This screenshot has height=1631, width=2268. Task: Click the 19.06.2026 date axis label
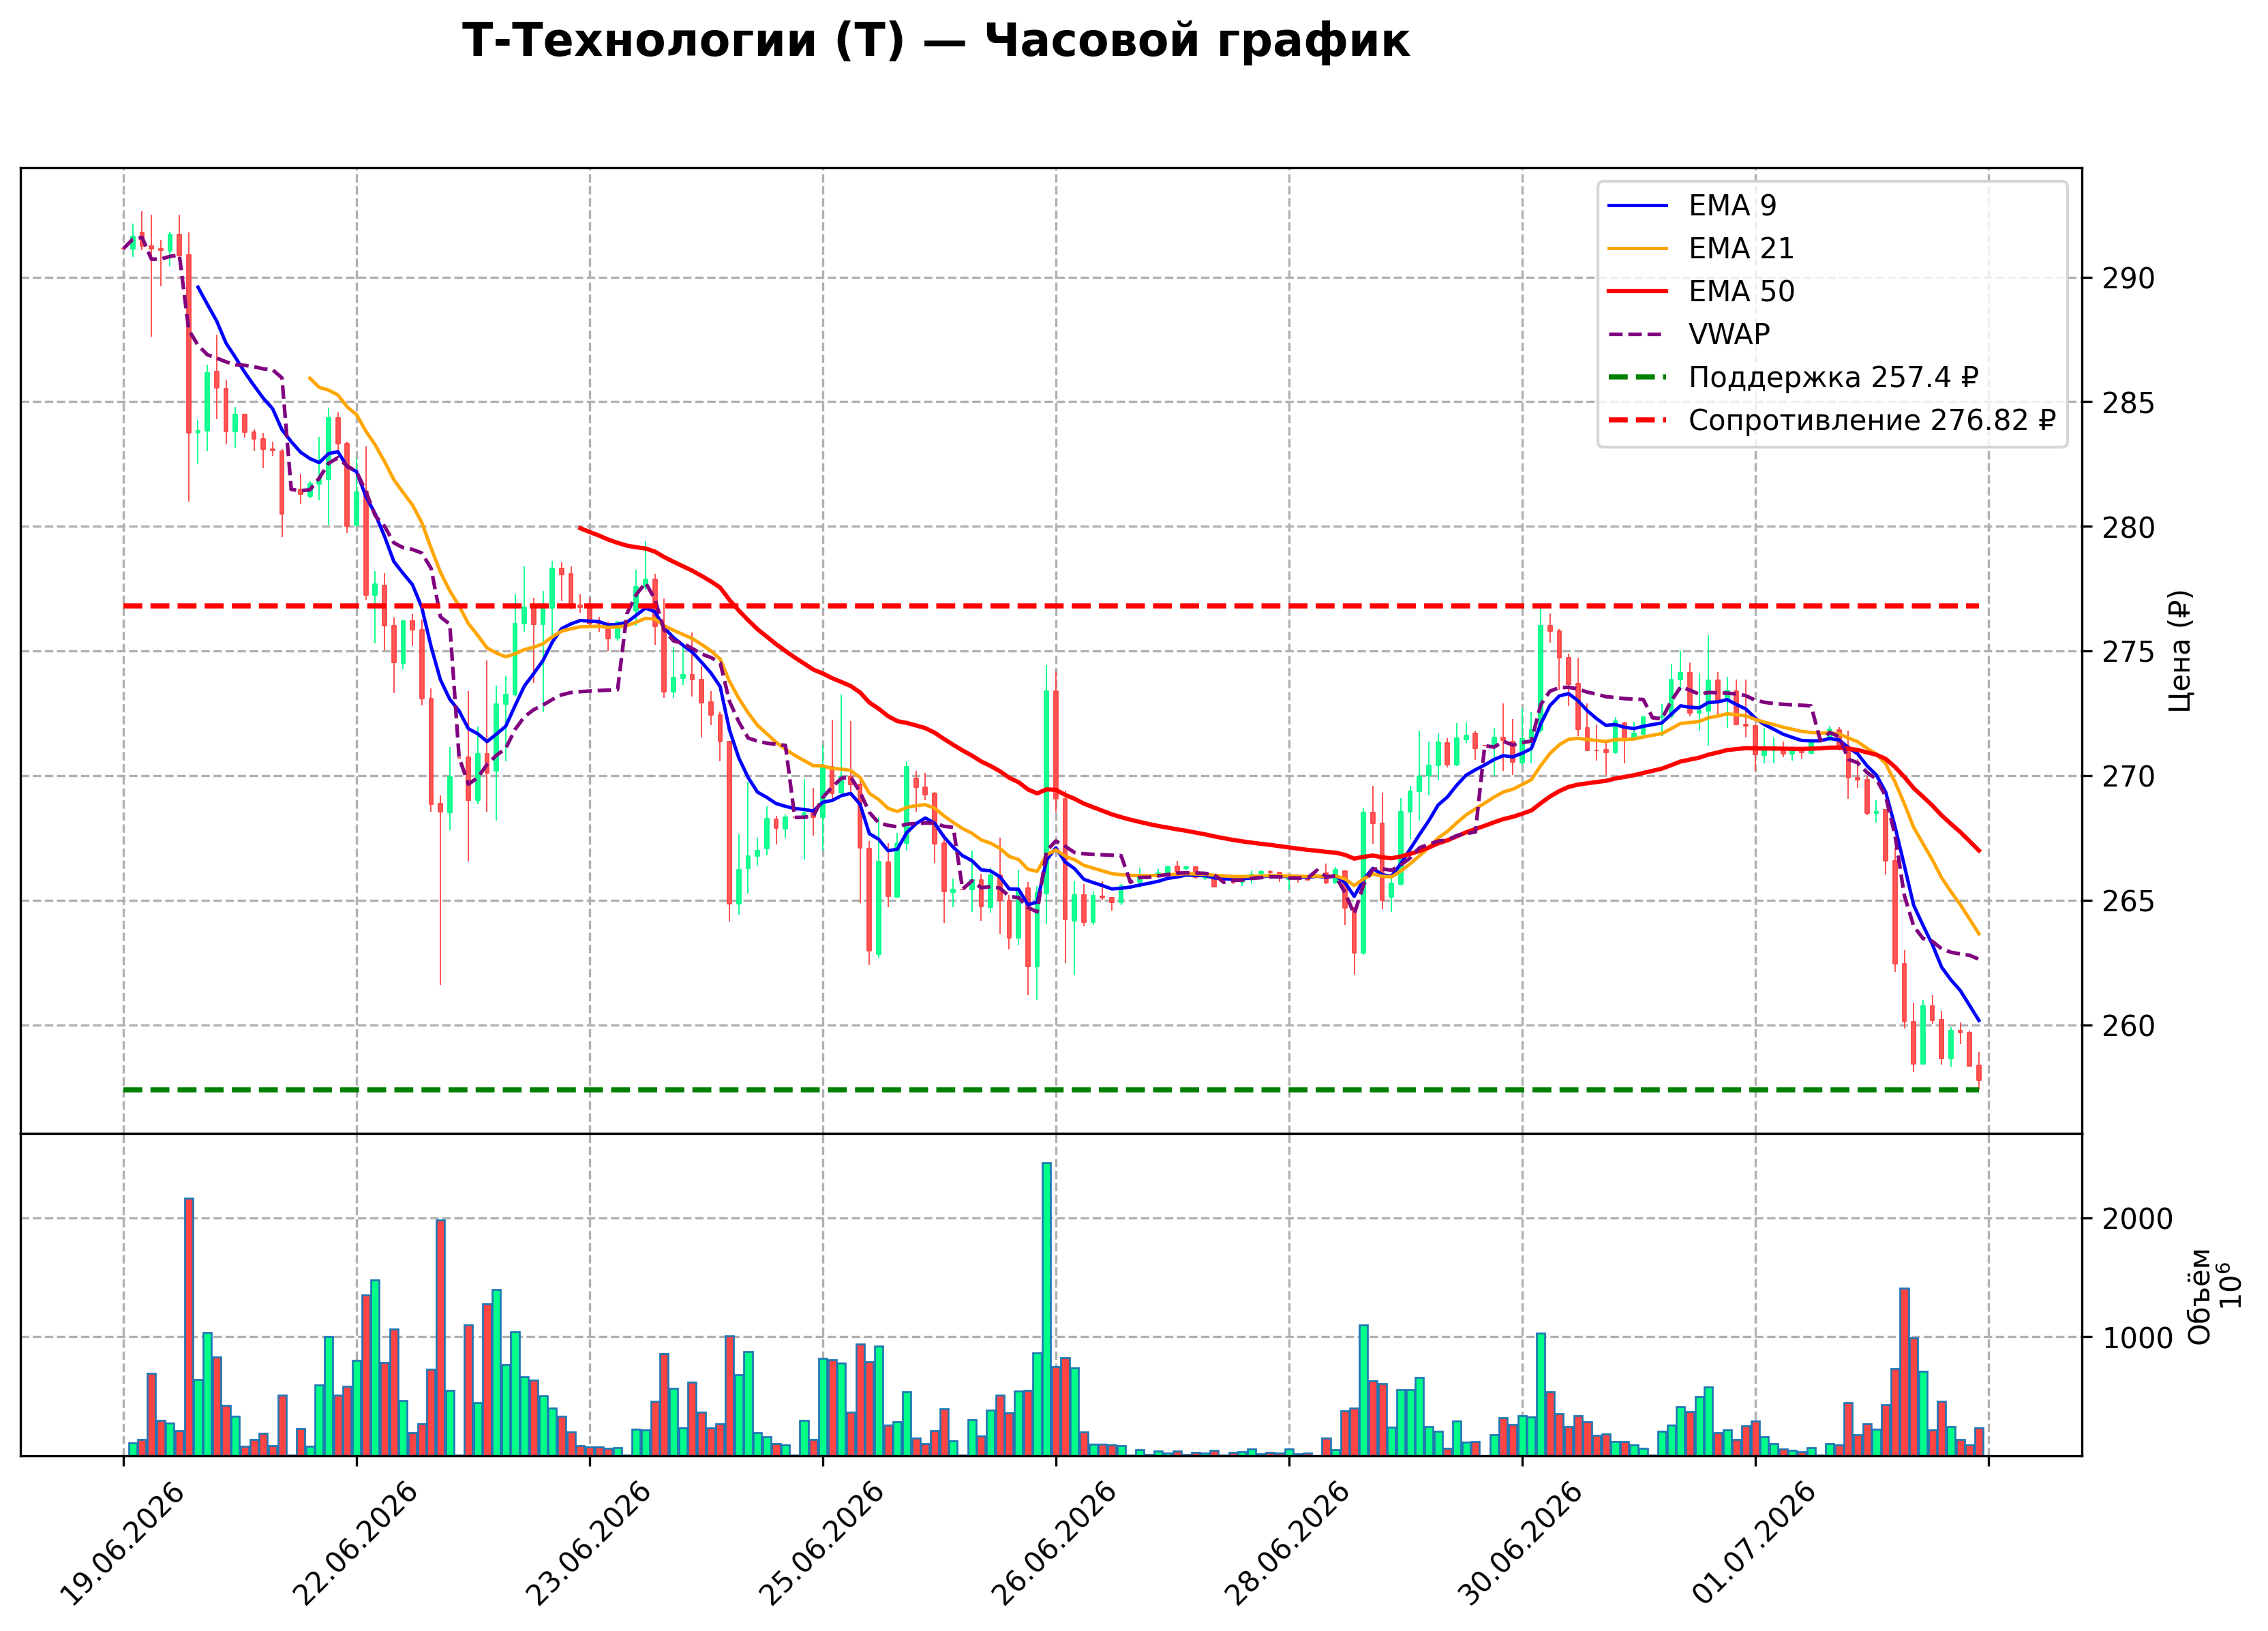click(122, 1544)
